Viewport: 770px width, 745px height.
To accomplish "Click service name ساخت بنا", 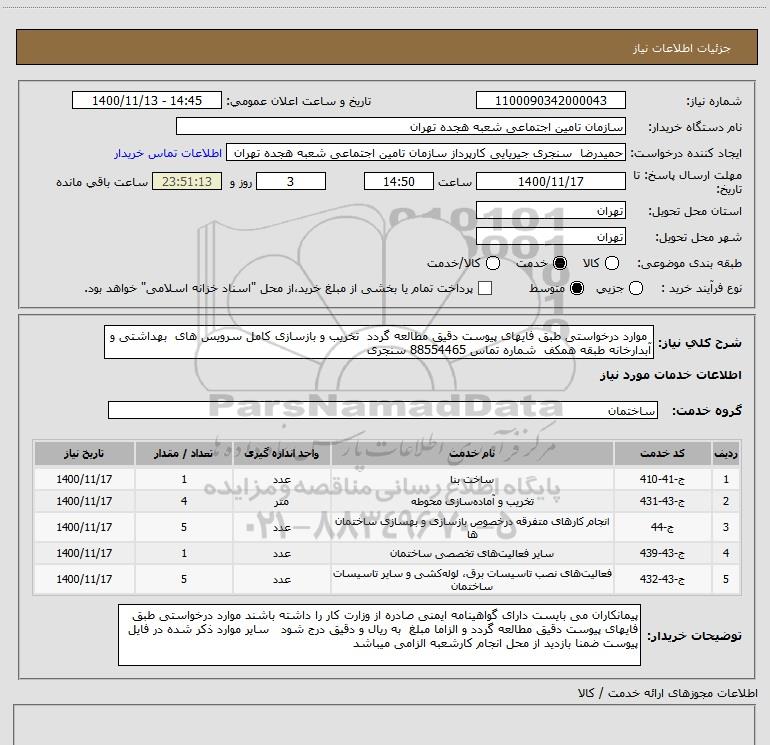I will (472, 479).
